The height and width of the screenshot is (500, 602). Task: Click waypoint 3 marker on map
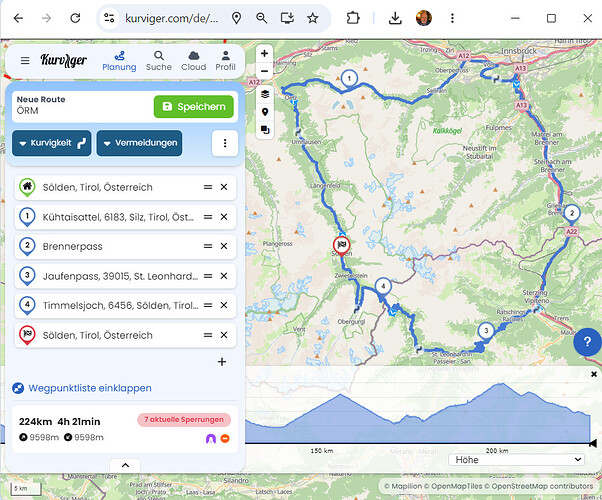tap(486, 332)
